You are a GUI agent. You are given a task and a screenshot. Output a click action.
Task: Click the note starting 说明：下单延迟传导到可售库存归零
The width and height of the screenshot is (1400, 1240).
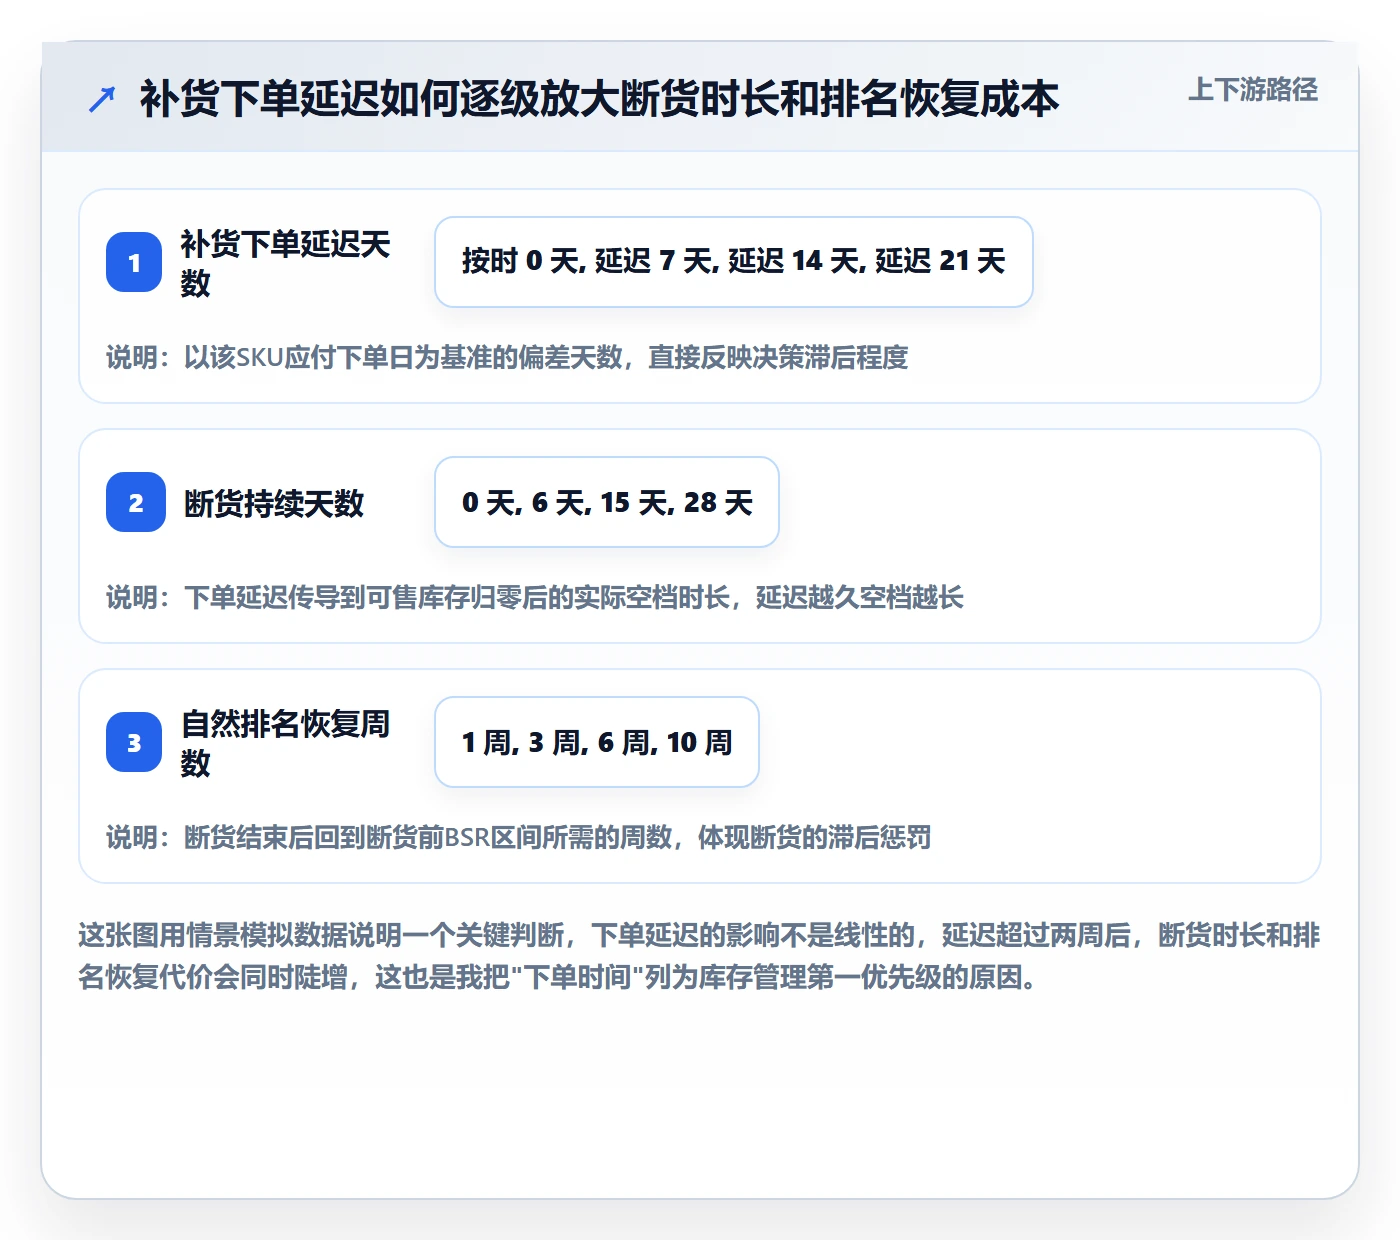[x=535, y=597]
